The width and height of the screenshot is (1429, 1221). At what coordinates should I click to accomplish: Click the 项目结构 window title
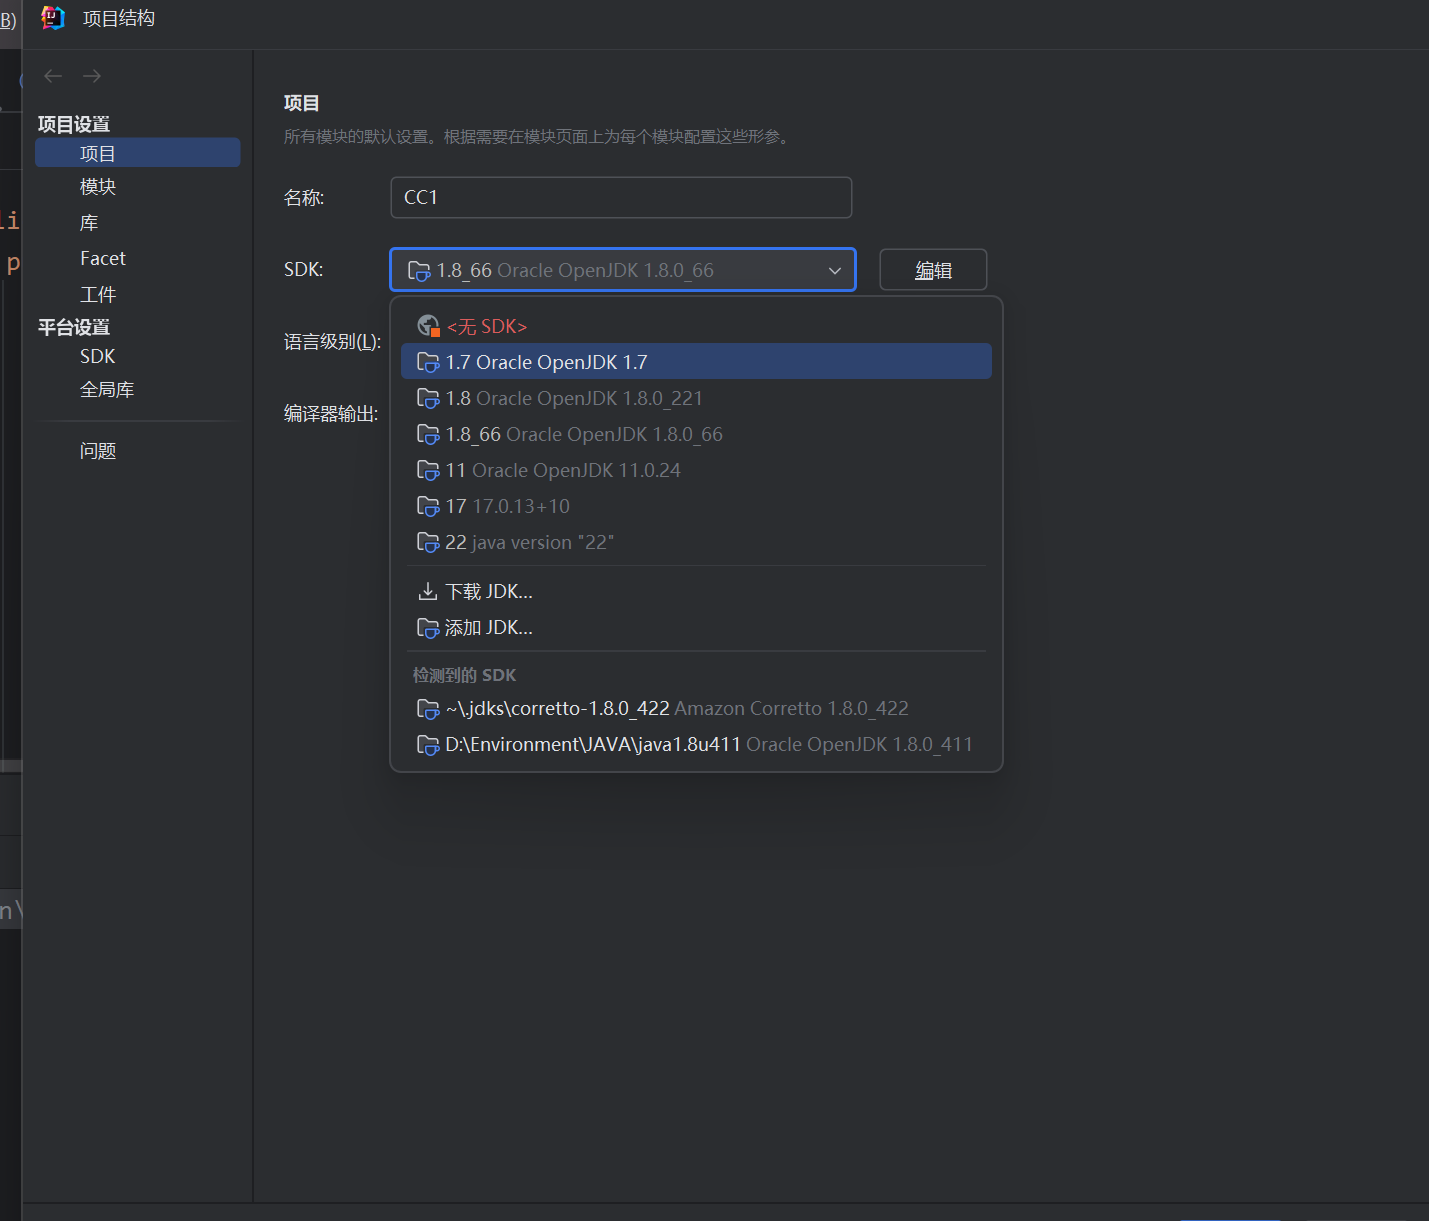tap(119, 19)
